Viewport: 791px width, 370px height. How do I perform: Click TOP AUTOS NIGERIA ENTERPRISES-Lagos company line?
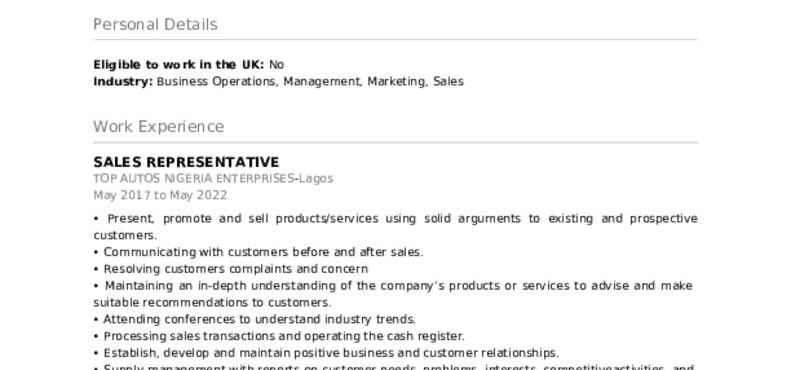pos(213,179)
